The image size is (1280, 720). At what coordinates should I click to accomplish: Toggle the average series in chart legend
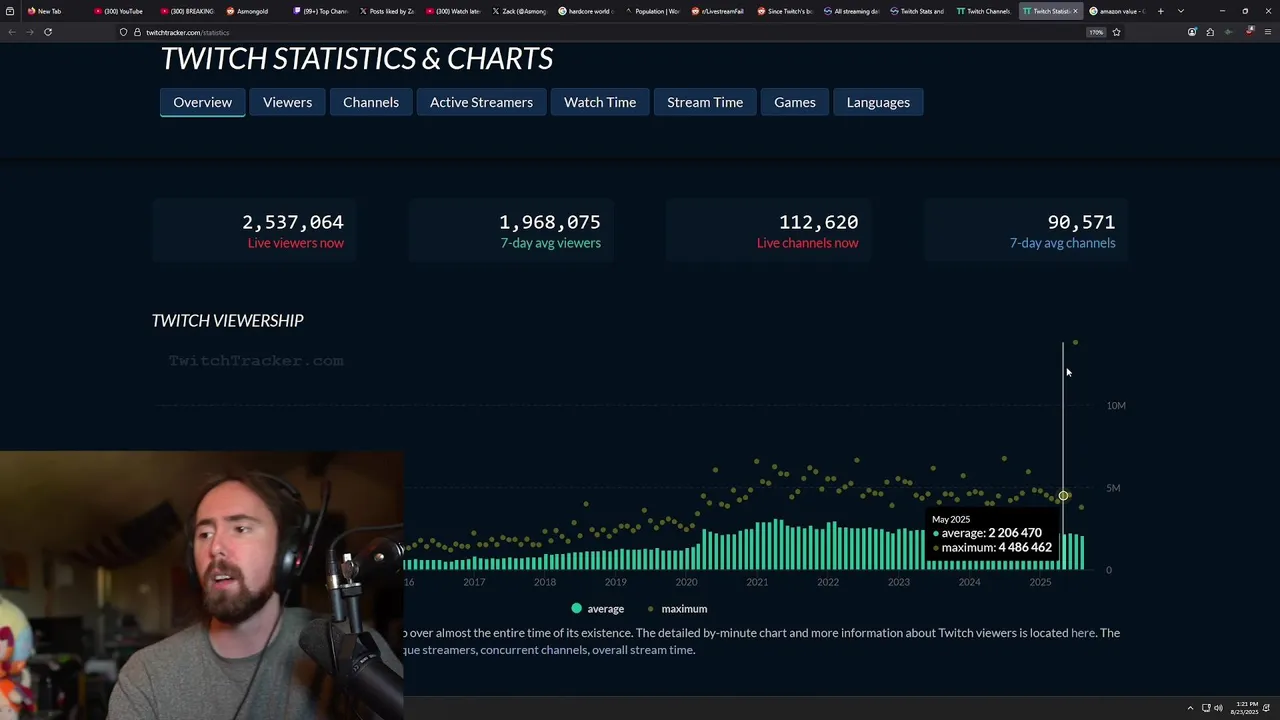(598, 608)
